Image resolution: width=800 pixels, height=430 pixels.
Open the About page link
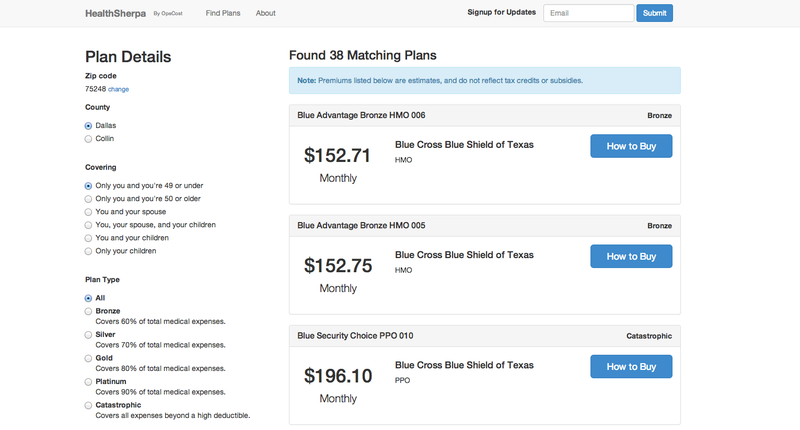[x=265, y=13]
